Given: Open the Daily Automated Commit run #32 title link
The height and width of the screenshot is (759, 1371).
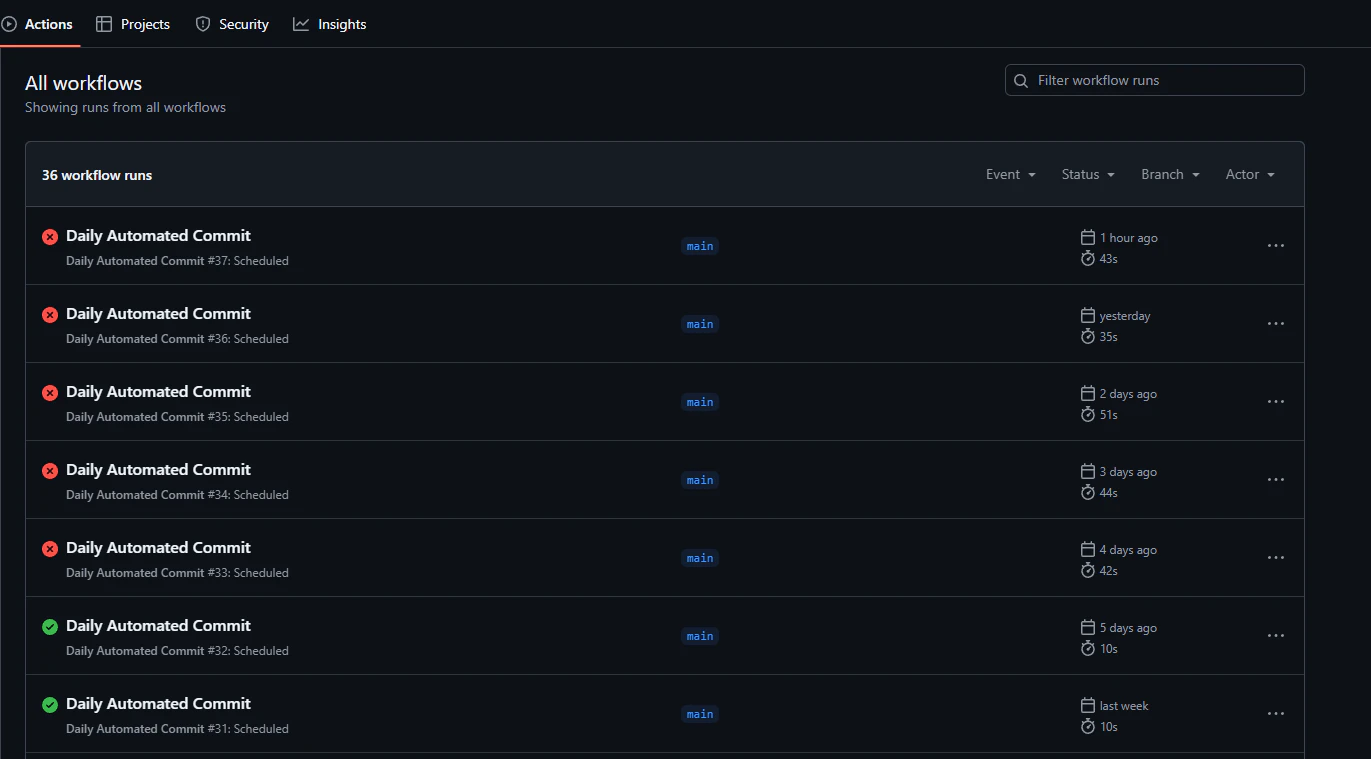Looking at the screenshot, I should pyautogui.click(x=158, y=626).
